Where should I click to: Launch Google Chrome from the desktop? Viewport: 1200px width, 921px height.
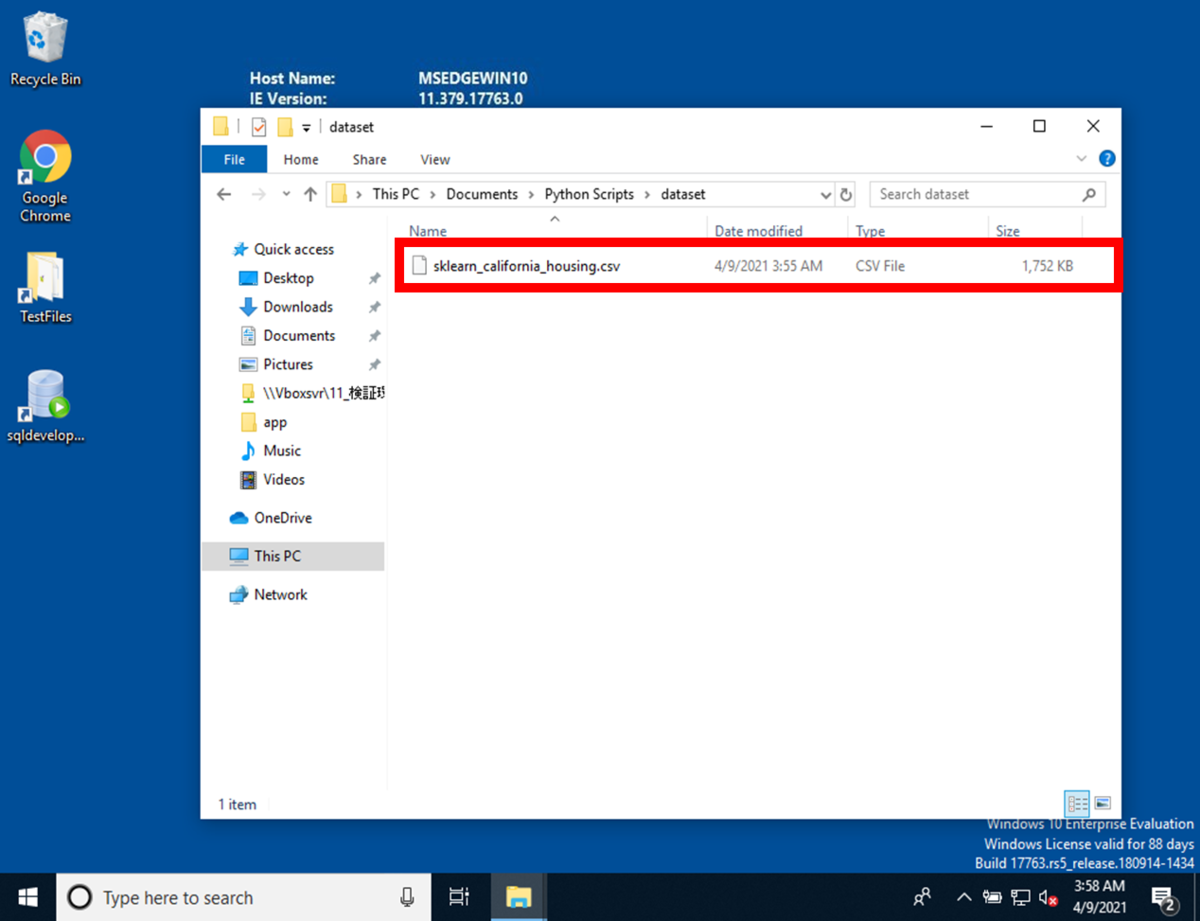click(x=45, y=176)
